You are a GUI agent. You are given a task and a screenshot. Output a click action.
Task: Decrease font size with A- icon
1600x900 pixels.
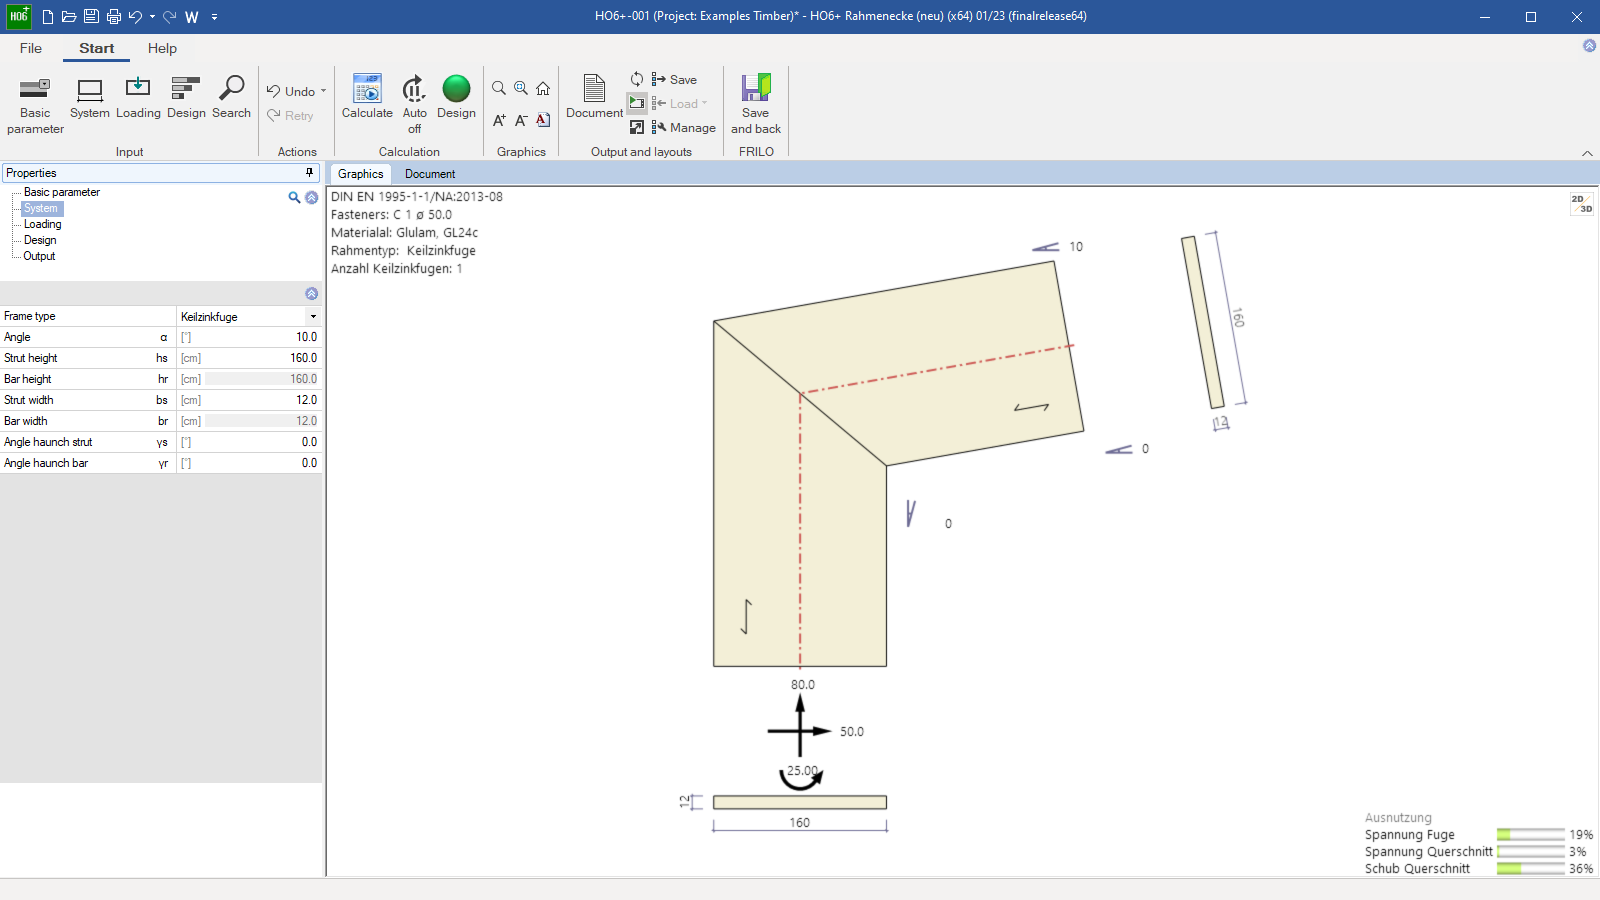(521, 120)
